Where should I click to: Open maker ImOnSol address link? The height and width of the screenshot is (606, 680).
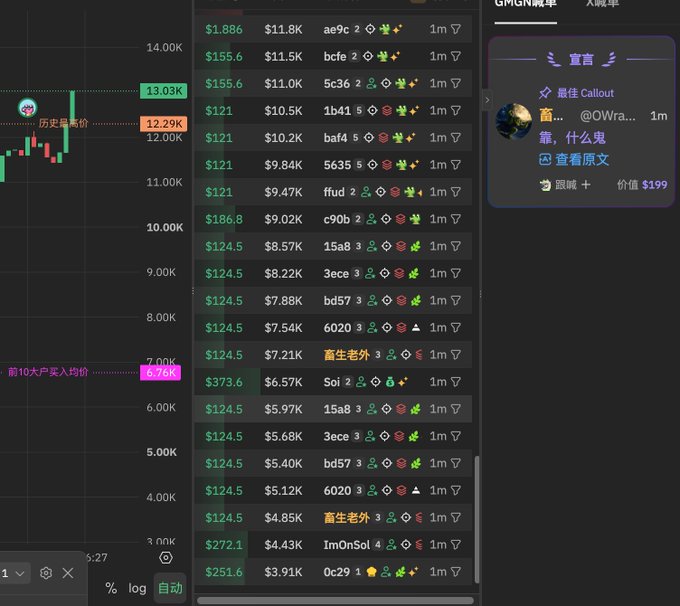[347, 545]
